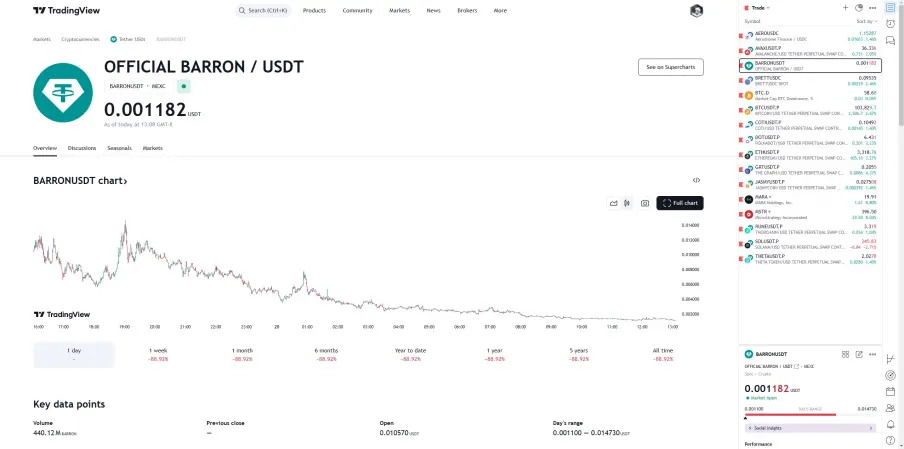
Task: Open notifications bell in right sidebar
Action: coord(890,424)
